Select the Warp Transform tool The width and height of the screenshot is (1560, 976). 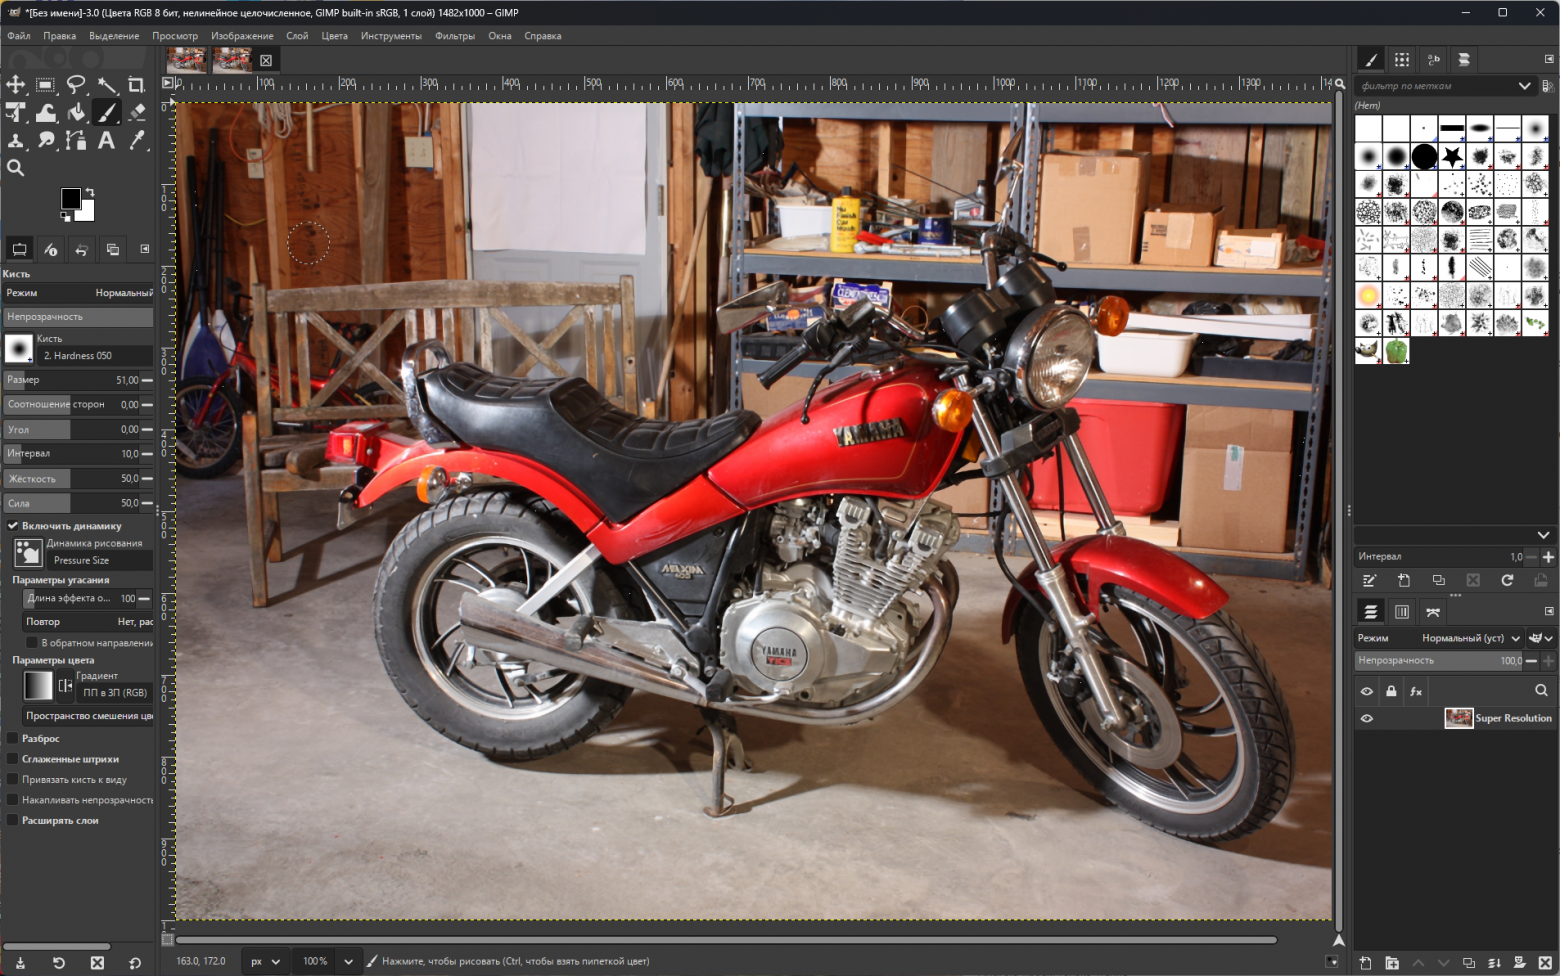point(46,112)
